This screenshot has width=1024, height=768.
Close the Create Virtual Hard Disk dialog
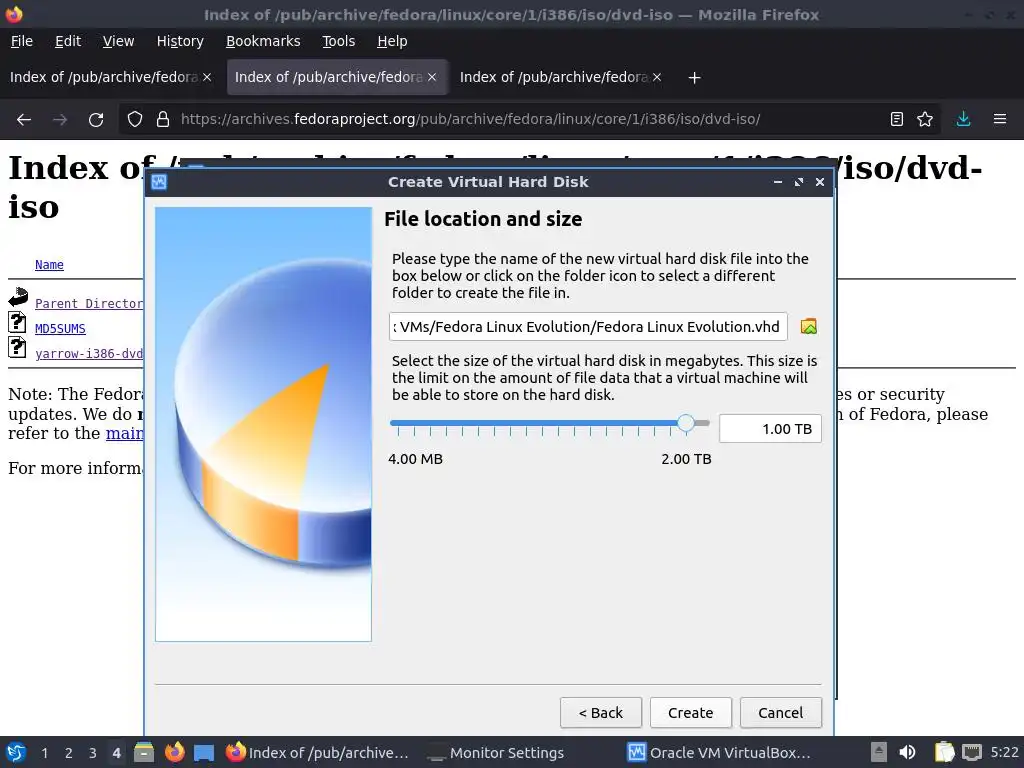point(820,182)
